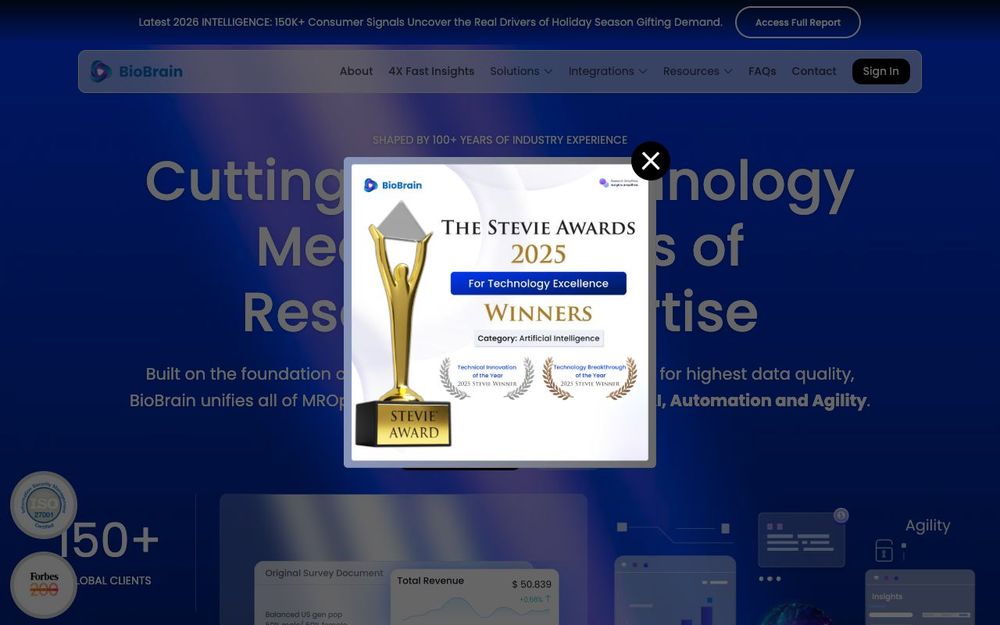Click the 150+ clients figure
This screenshot has height=625, width=1000.
[x=108, y=540]
